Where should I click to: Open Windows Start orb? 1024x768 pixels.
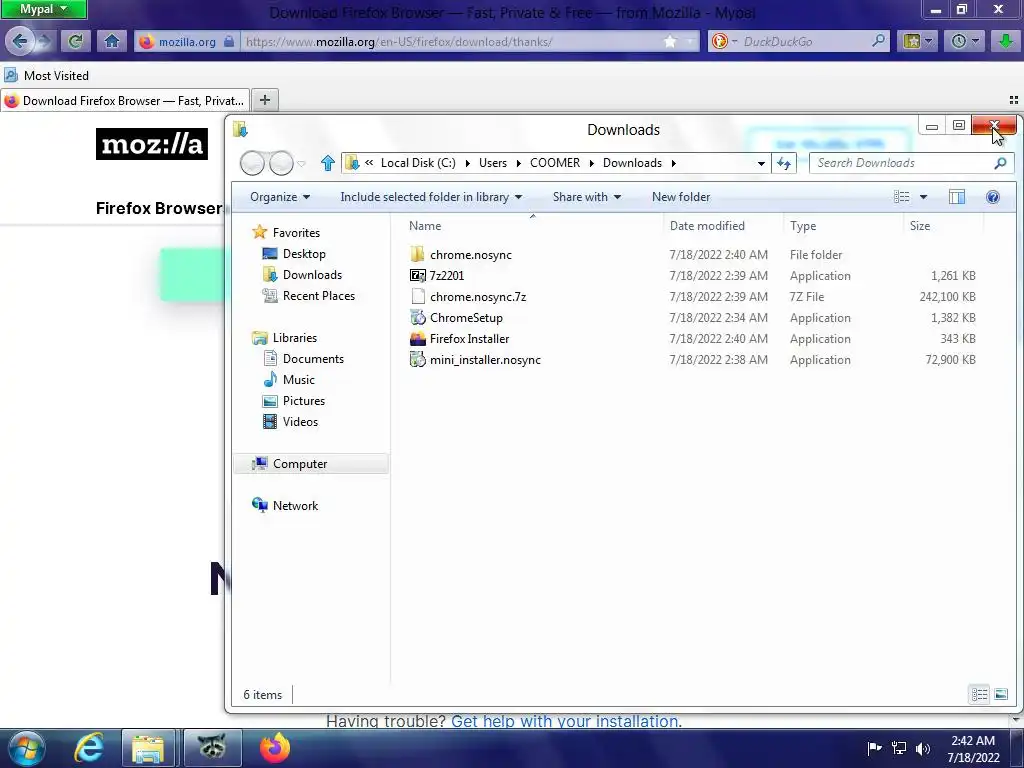click(x=26, y=748)
